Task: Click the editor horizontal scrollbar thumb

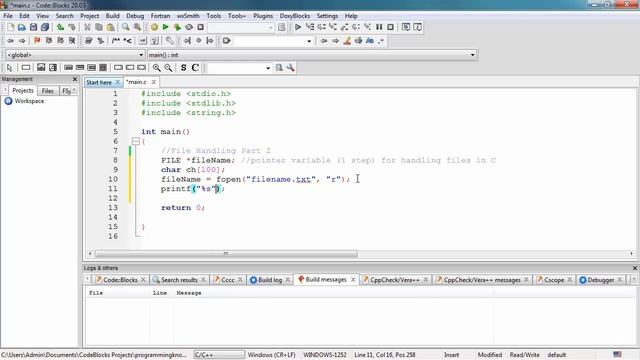Action: tap(226, 254)
